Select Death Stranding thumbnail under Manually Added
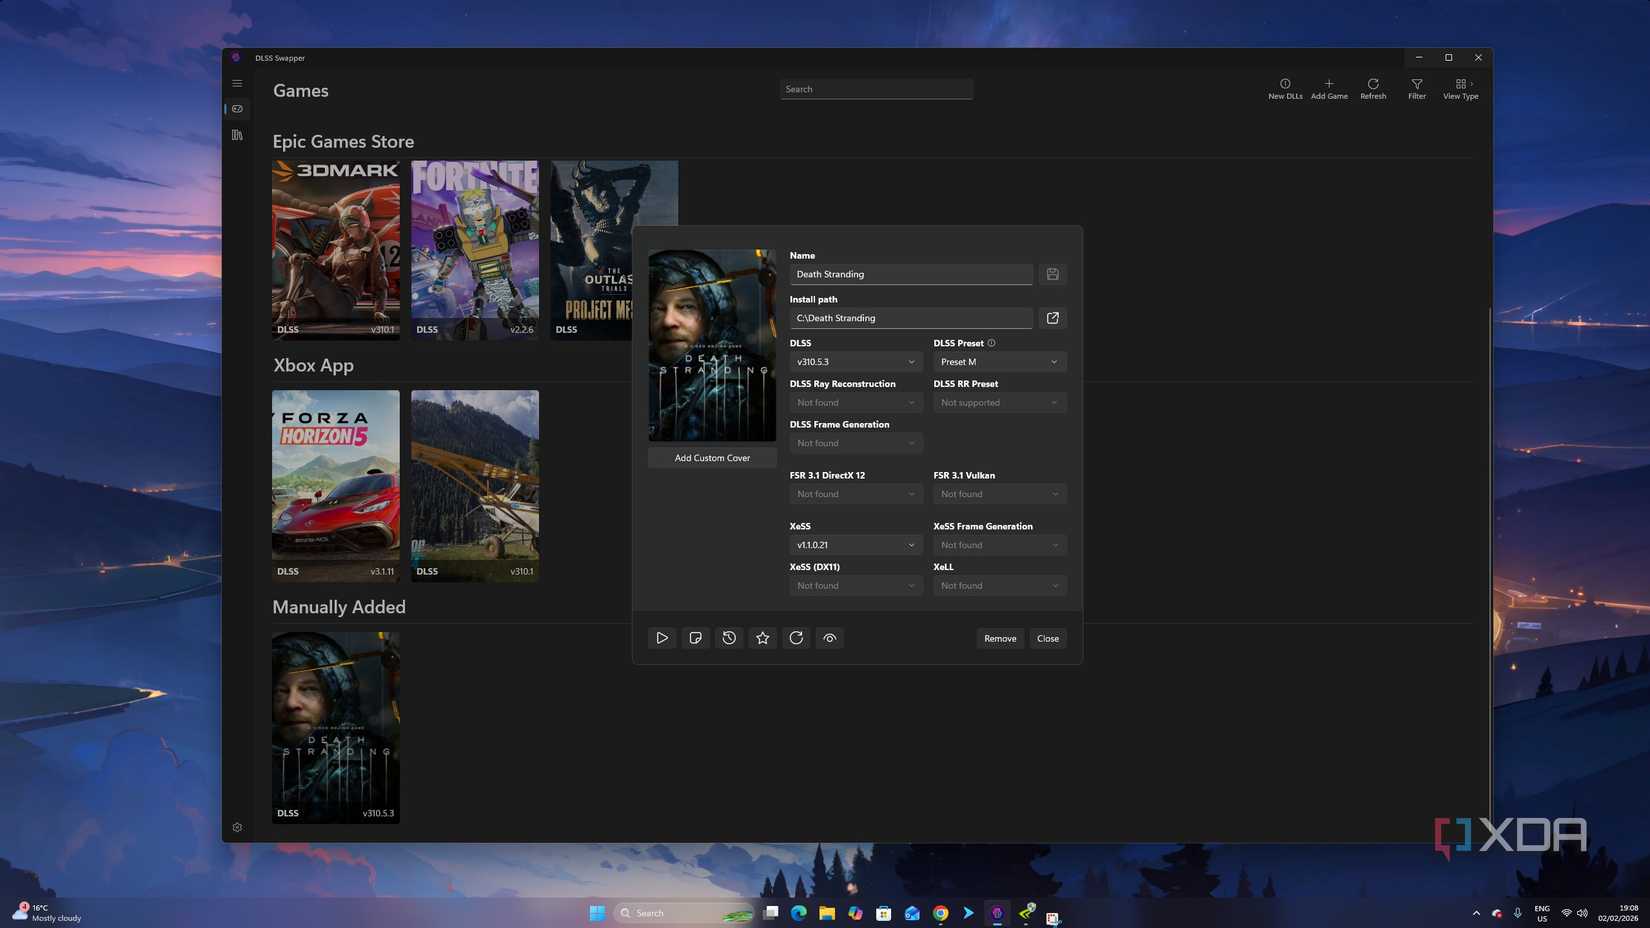This screenshot has height=928, width=1650. coord(336,727)
